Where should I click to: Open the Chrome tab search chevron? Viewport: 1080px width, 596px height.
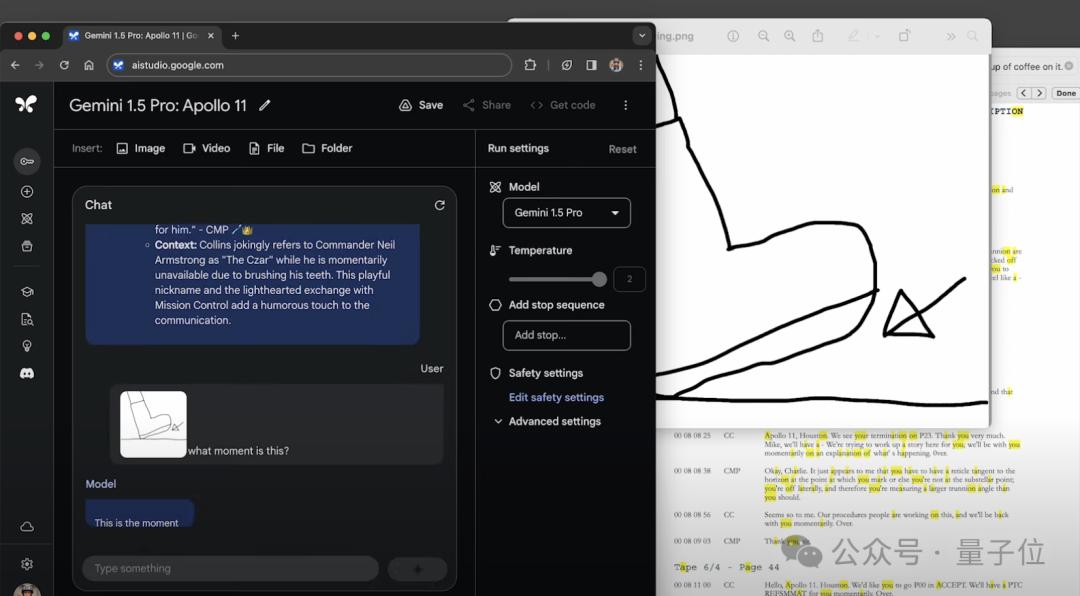642,36
